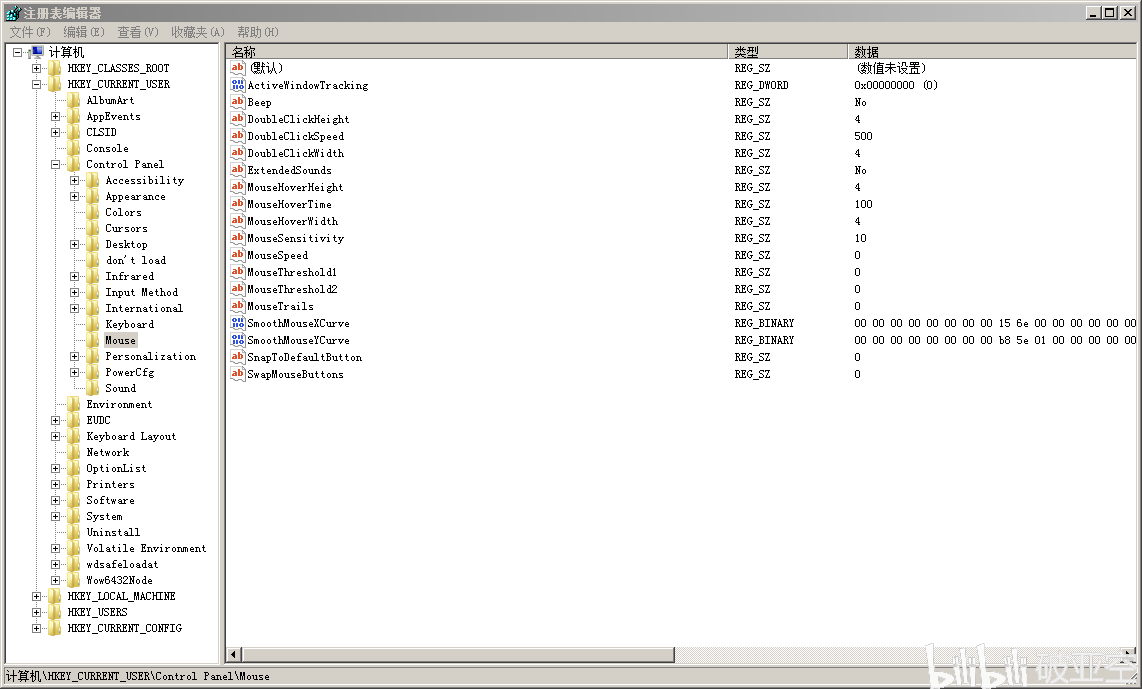Screen dimensions: 1142x689
Task: Expand the Accessibility key node
Action: coord(74,181)
